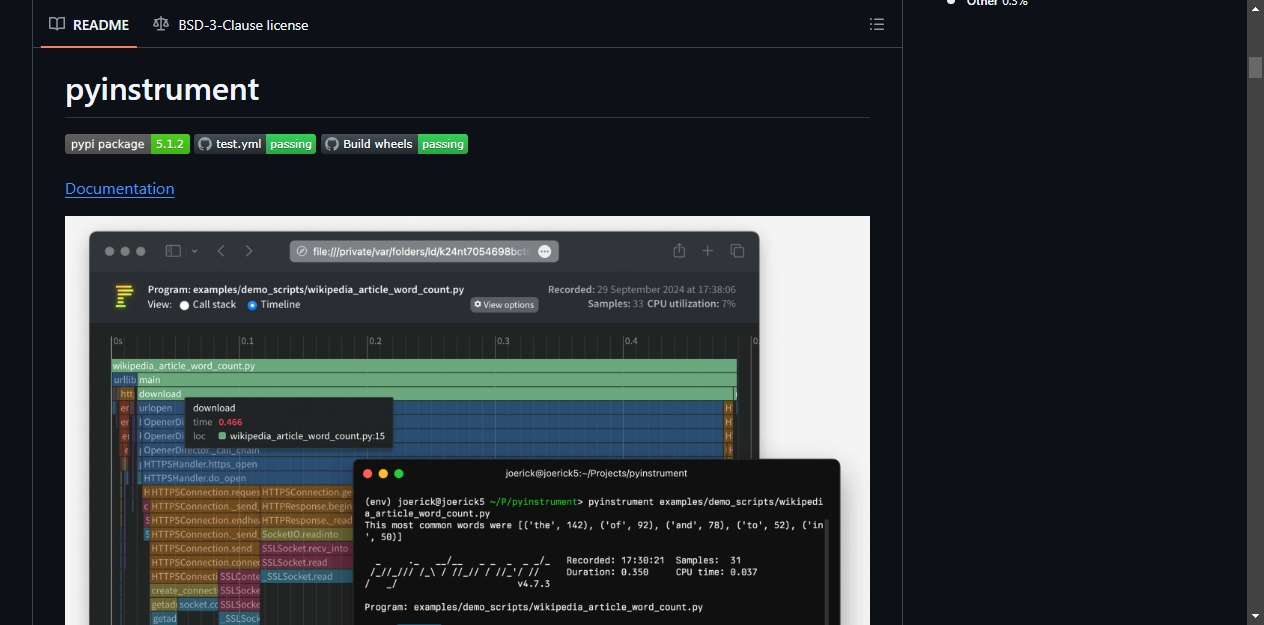Click the scale icon beside license
This screenshot has height=625, width=1264.
(x=161, y=24)
